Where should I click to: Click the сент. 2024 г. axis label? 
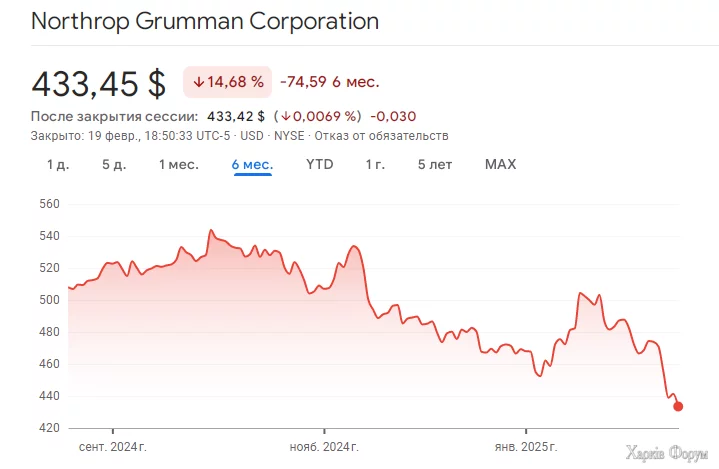(x=112, y=446)
